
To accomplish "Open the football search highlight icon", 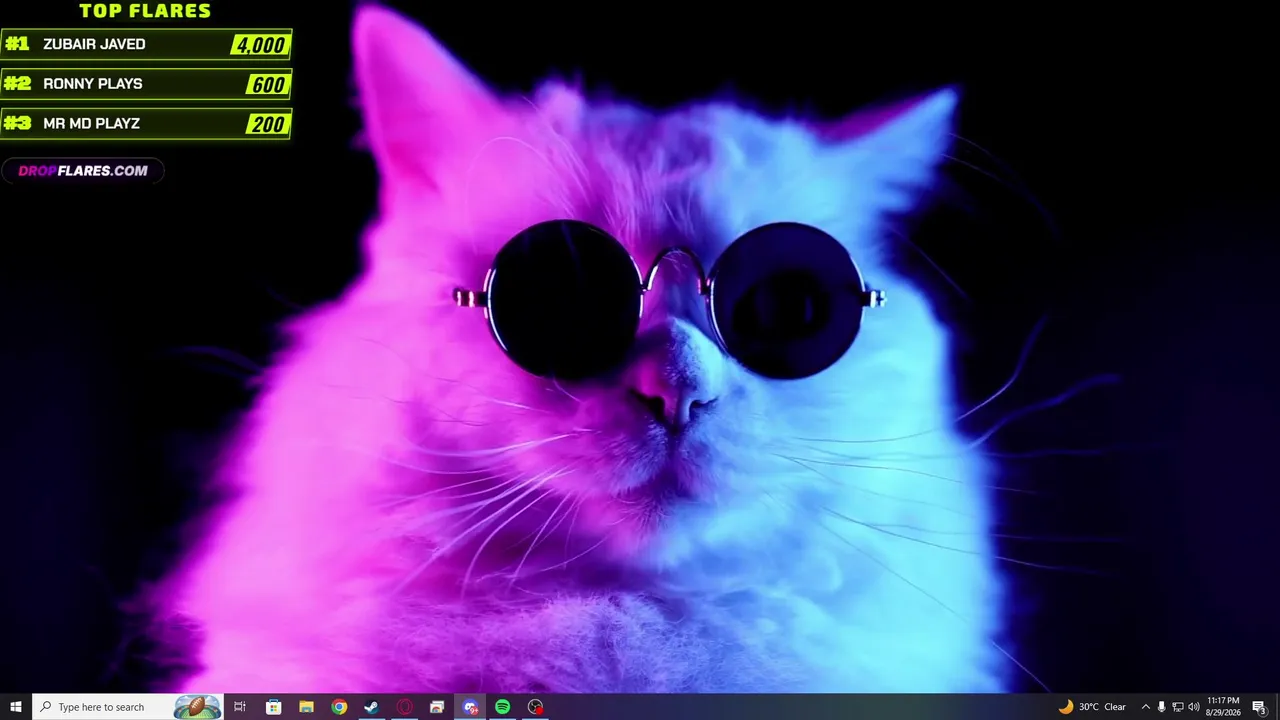I will pyautogui.click(x=197, y=707).
